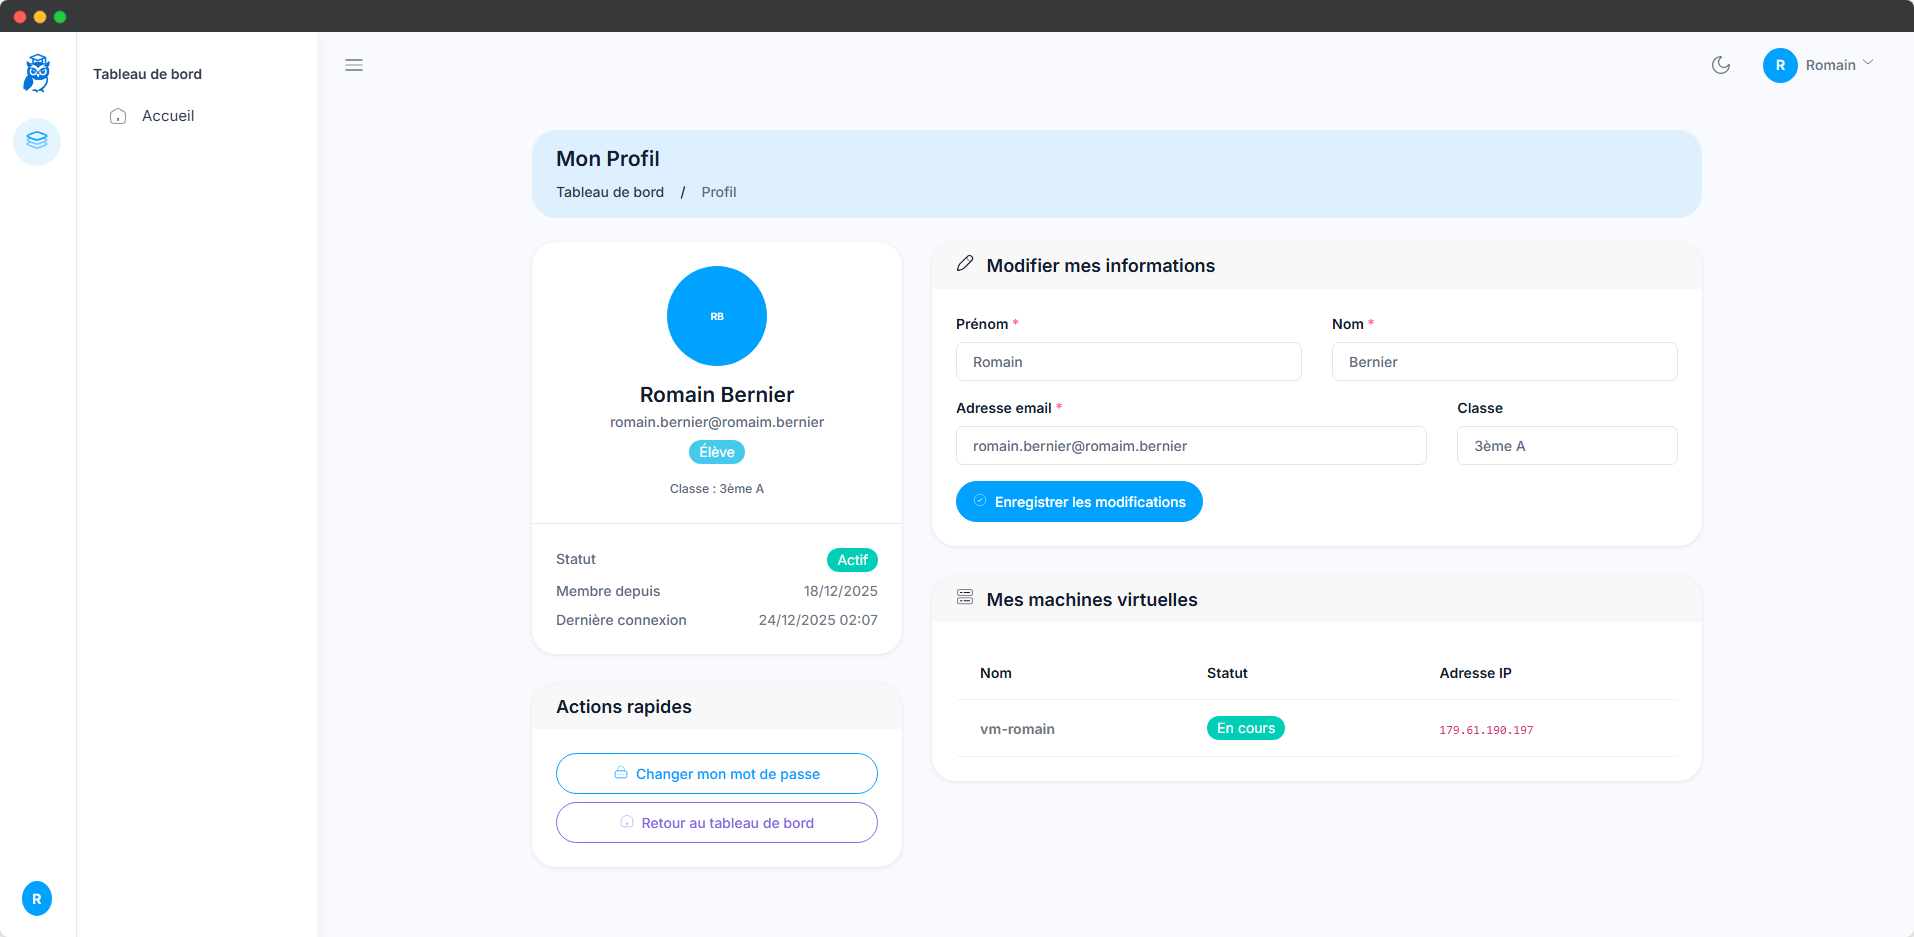This screenshot has width=1914, height=937.
Task: Click the server icon beside Mes machines virtuelles
Action: click(965, 596)
